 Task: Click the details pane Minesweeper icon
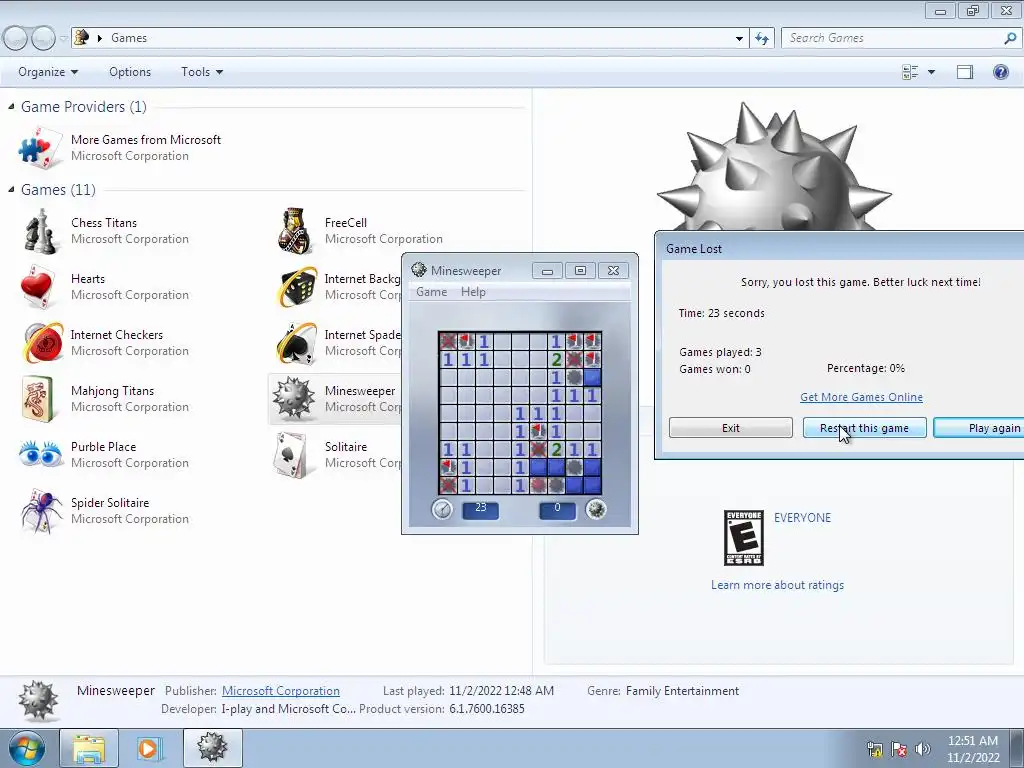click(39, 701)
